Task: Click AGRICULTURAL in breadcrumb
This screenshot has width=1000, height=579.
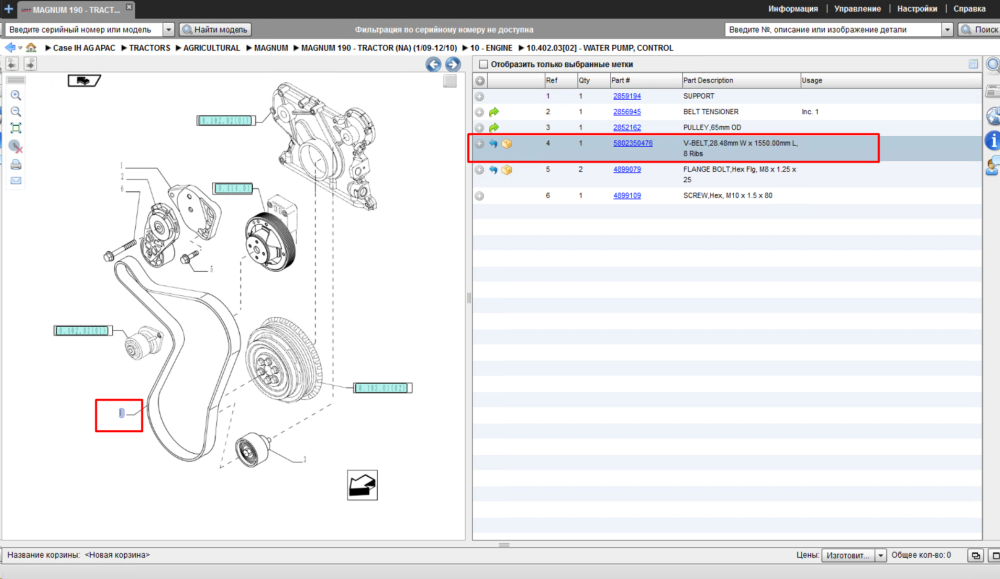Action: pyautogui.click(x=211, y=48)
